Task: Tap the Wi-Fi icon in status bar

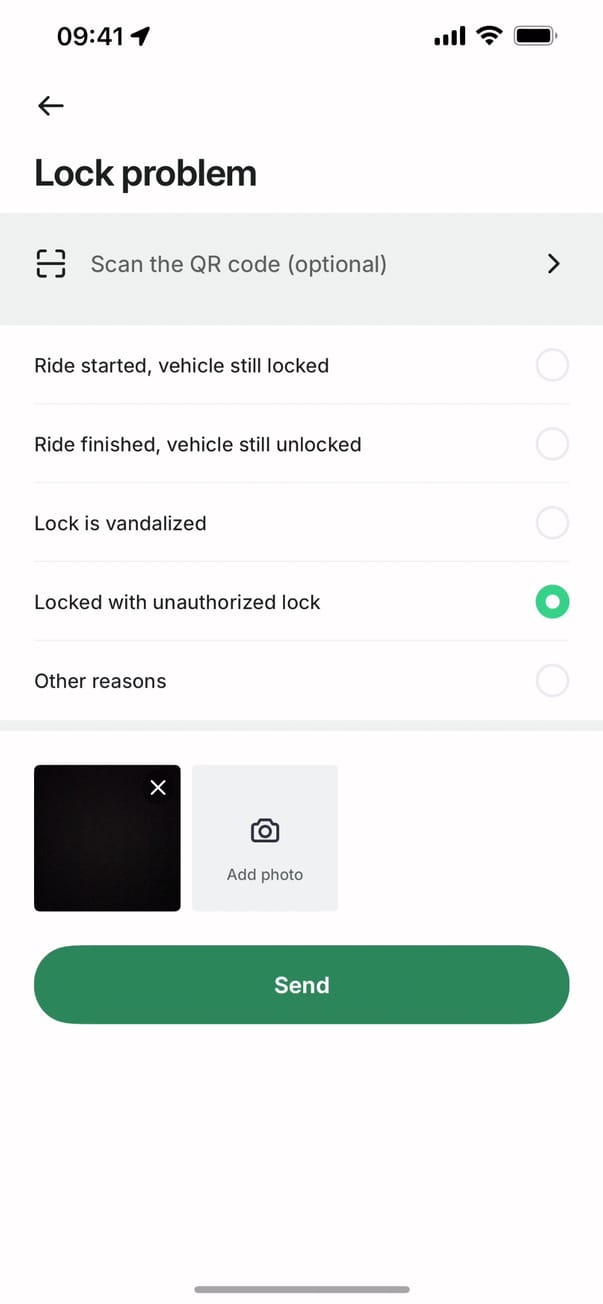Action: point(489,37)
